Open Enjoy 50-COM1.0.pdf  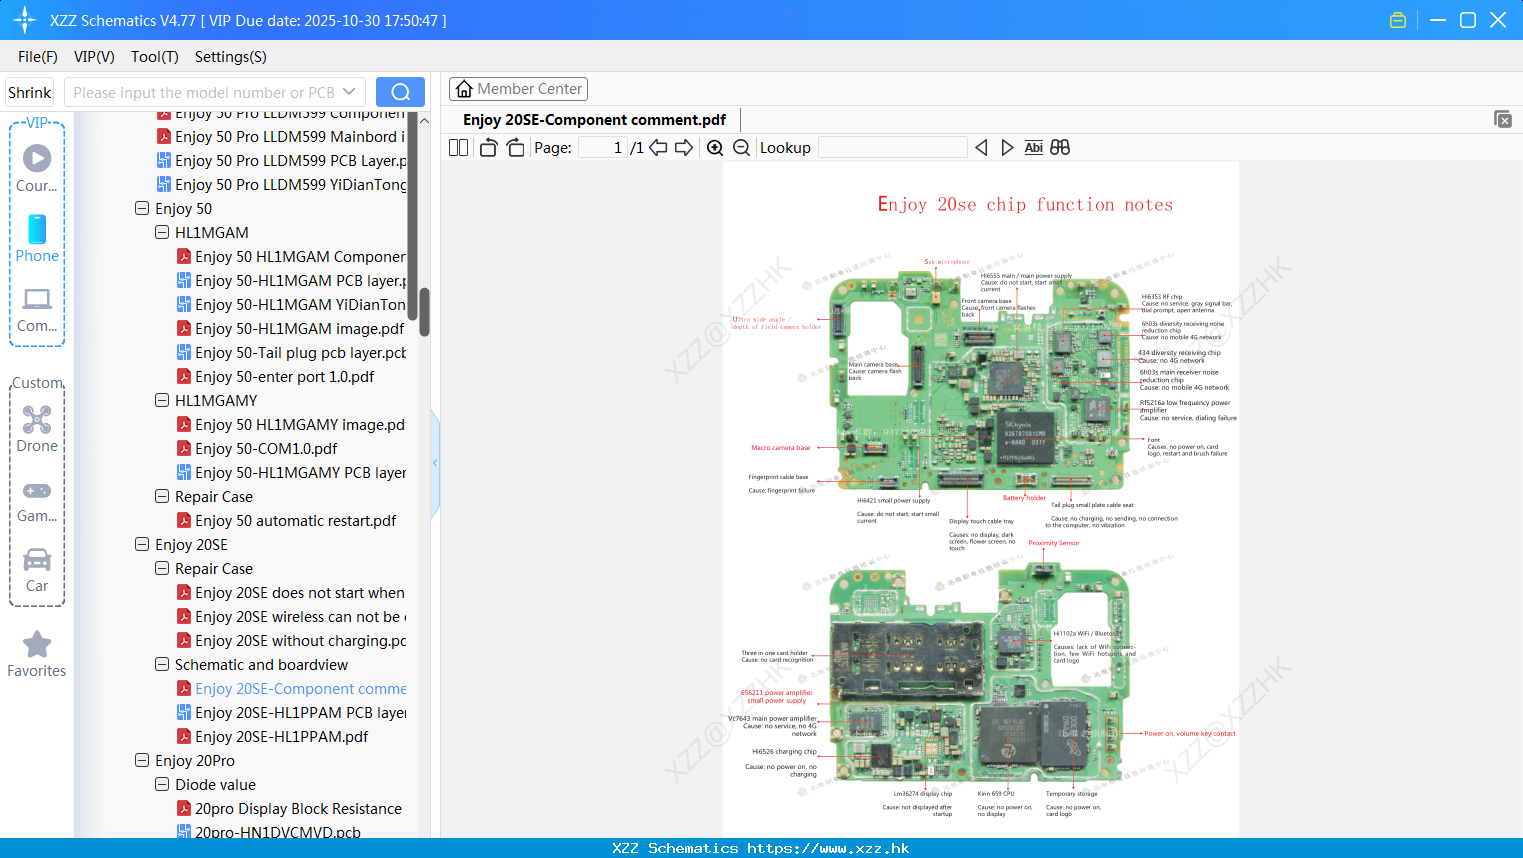pos(257,448)
